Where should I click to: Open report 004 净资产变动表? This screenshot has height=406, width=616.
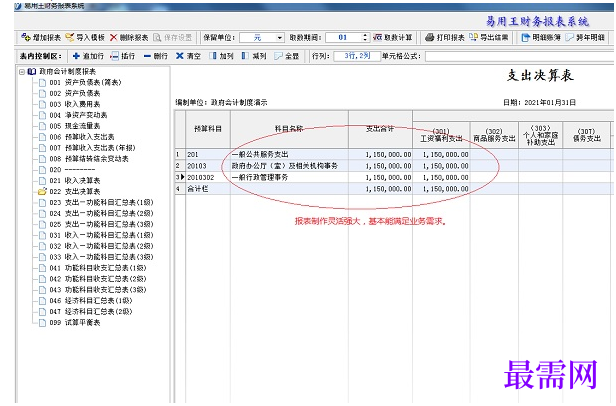point(78,115)
